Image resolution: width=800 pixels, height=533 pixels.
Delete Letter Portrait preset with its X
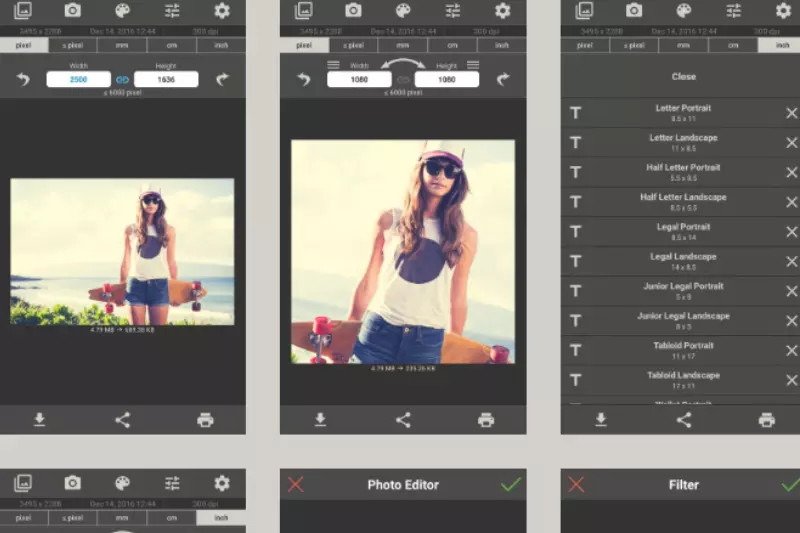click(791, 113)
